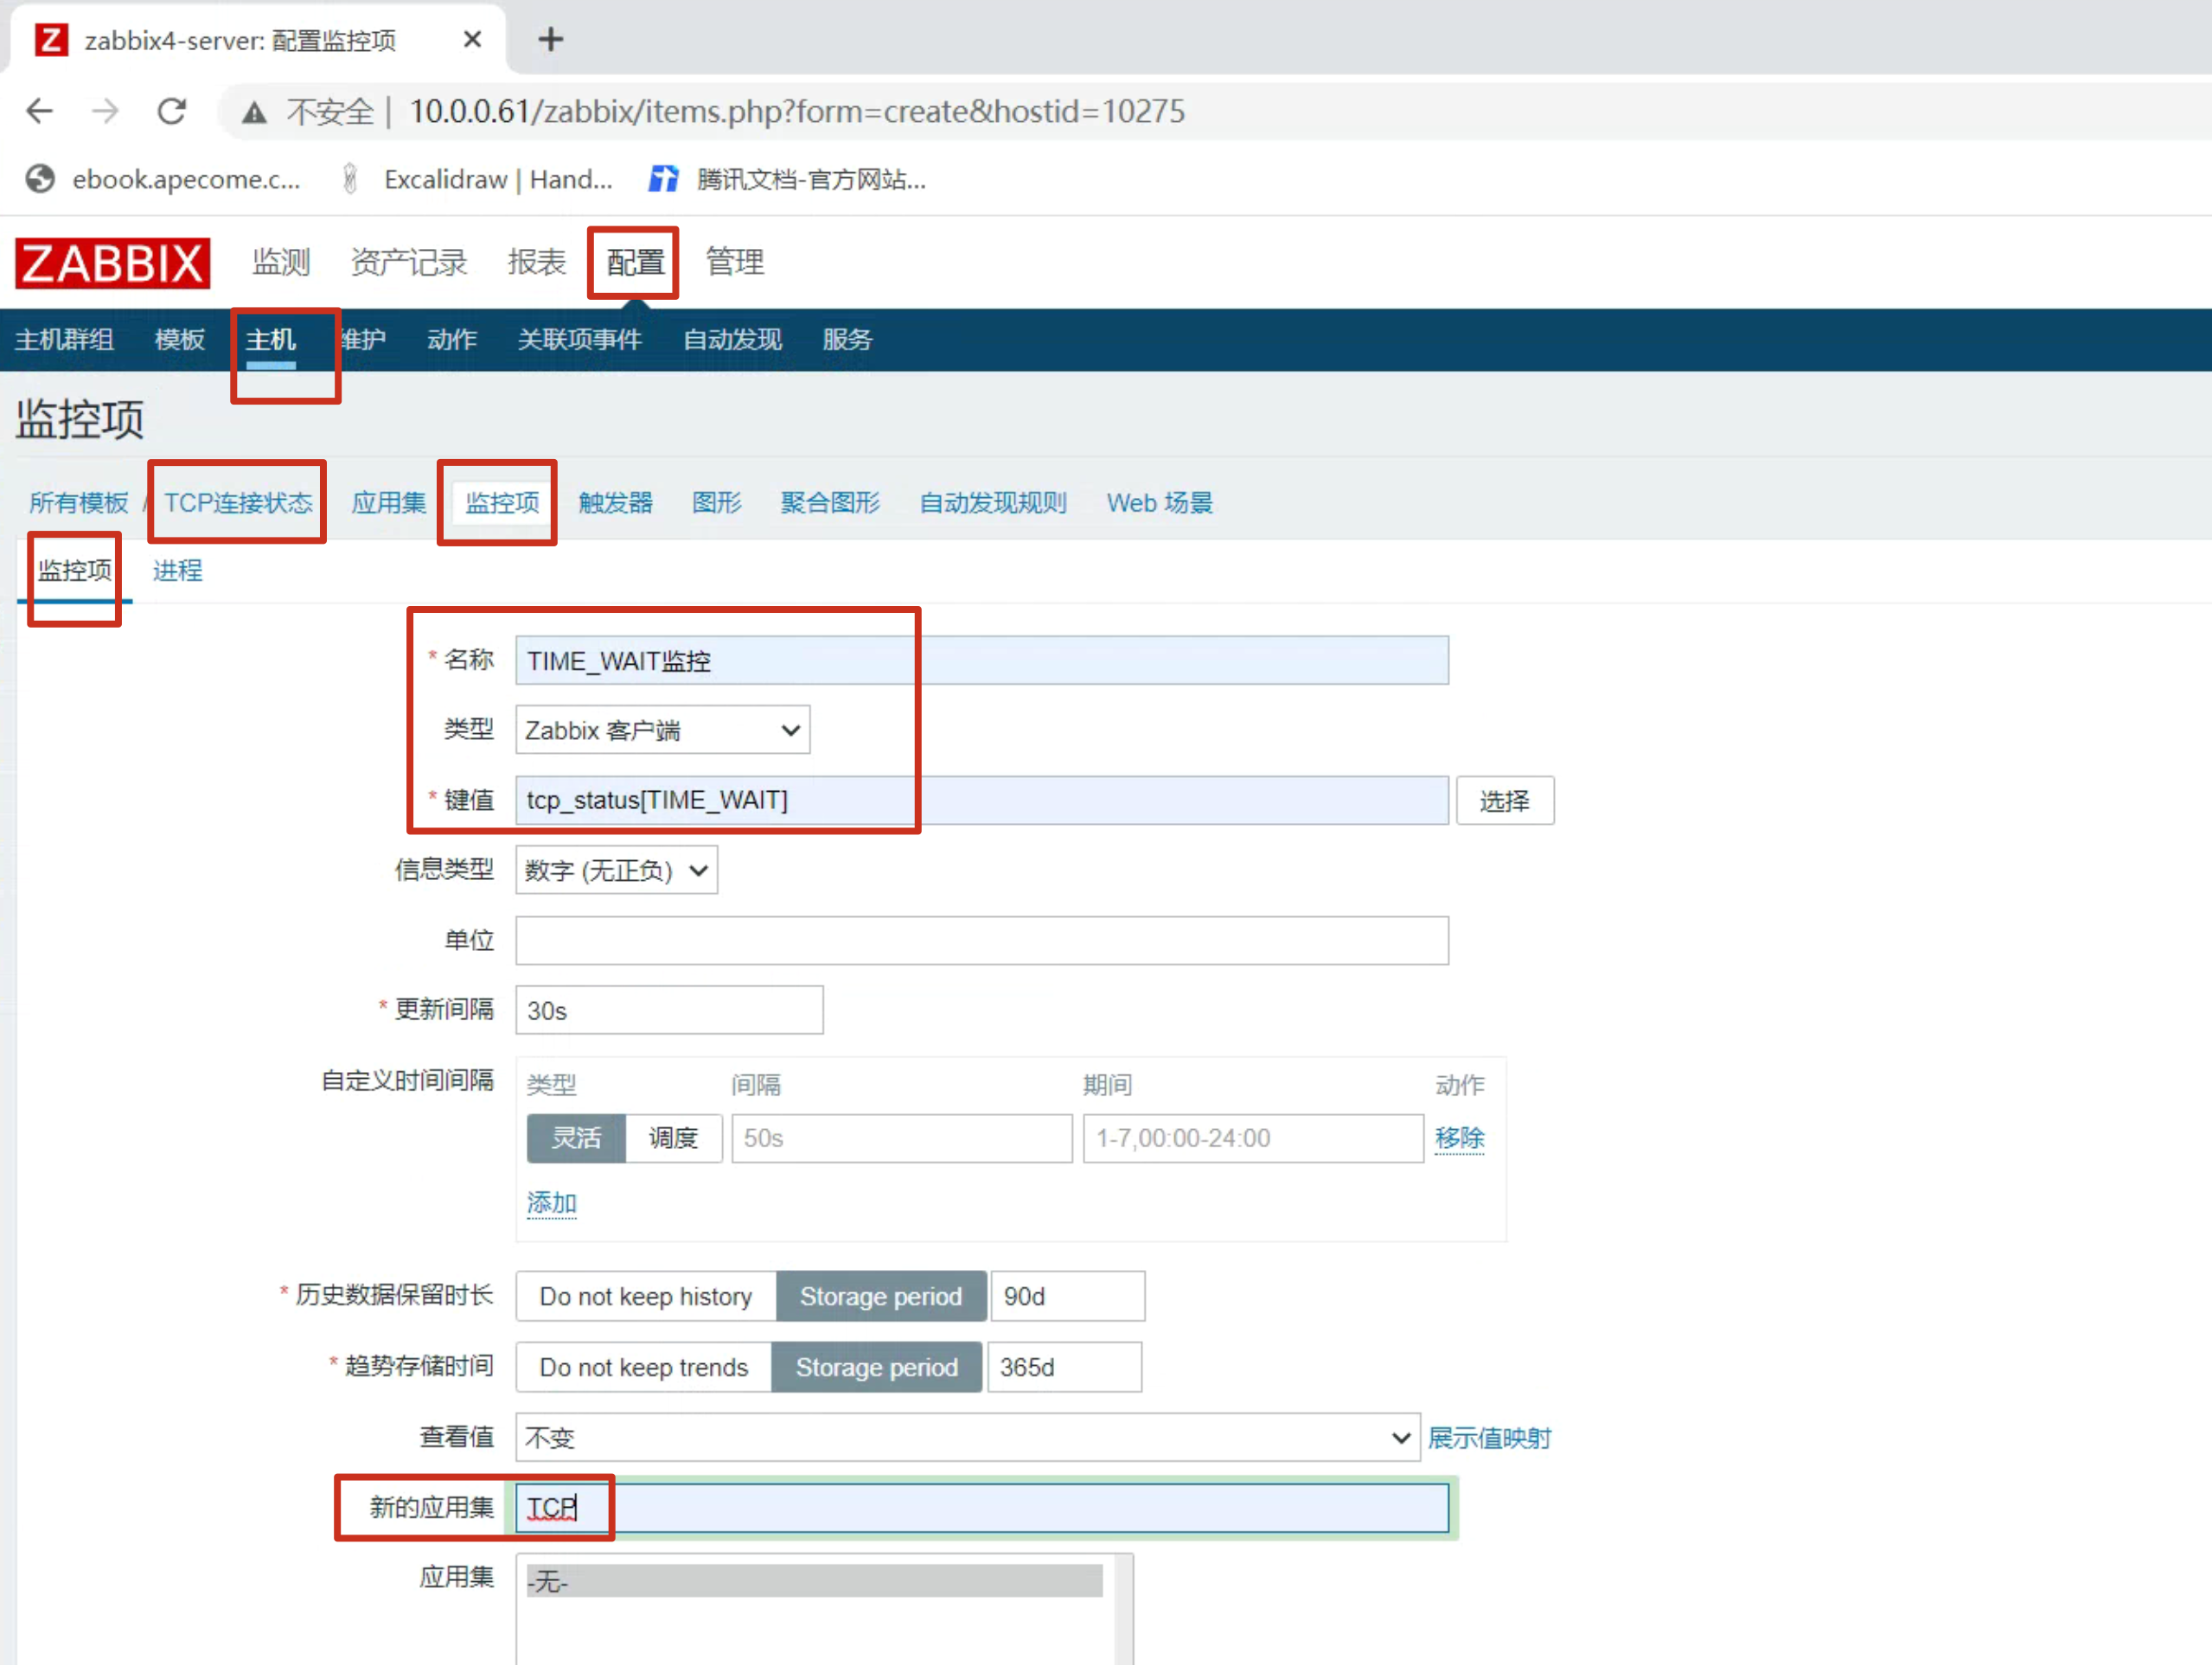Open the 管理 top menu
The height and width of the screenshot is (1665, 2212).
[734, 262]
